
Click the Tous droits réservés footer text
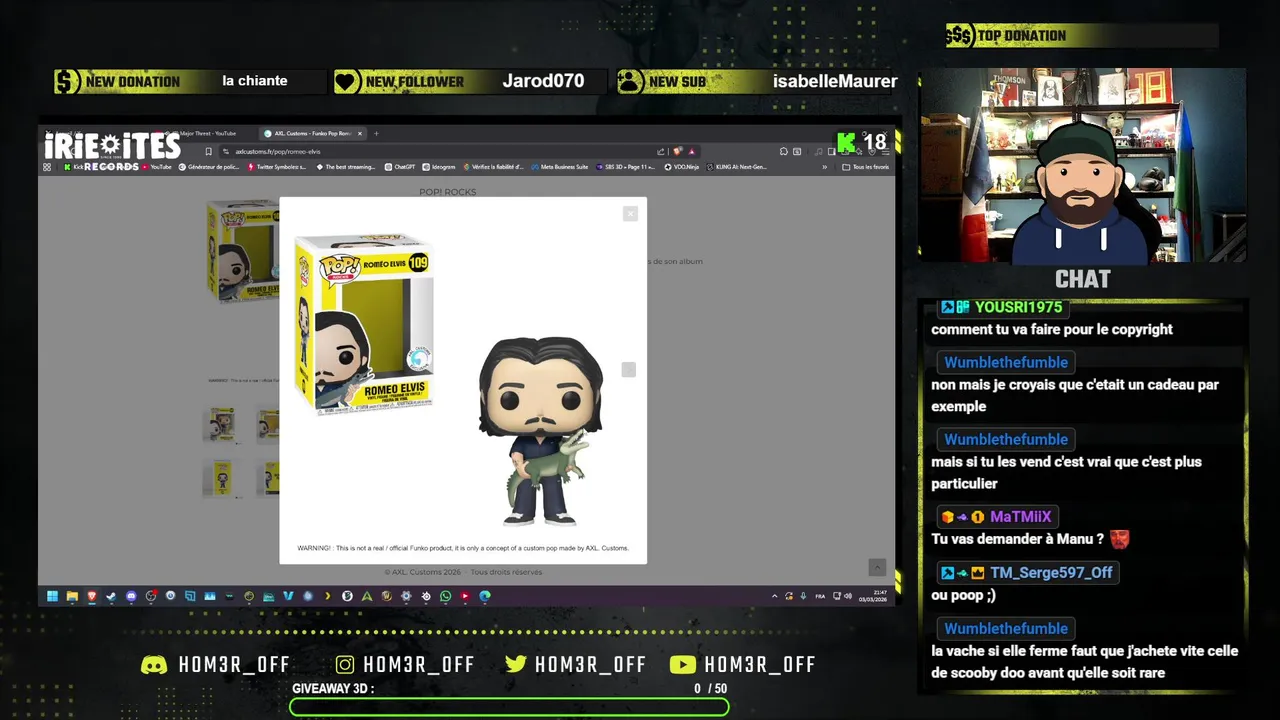tap(506, 572)
